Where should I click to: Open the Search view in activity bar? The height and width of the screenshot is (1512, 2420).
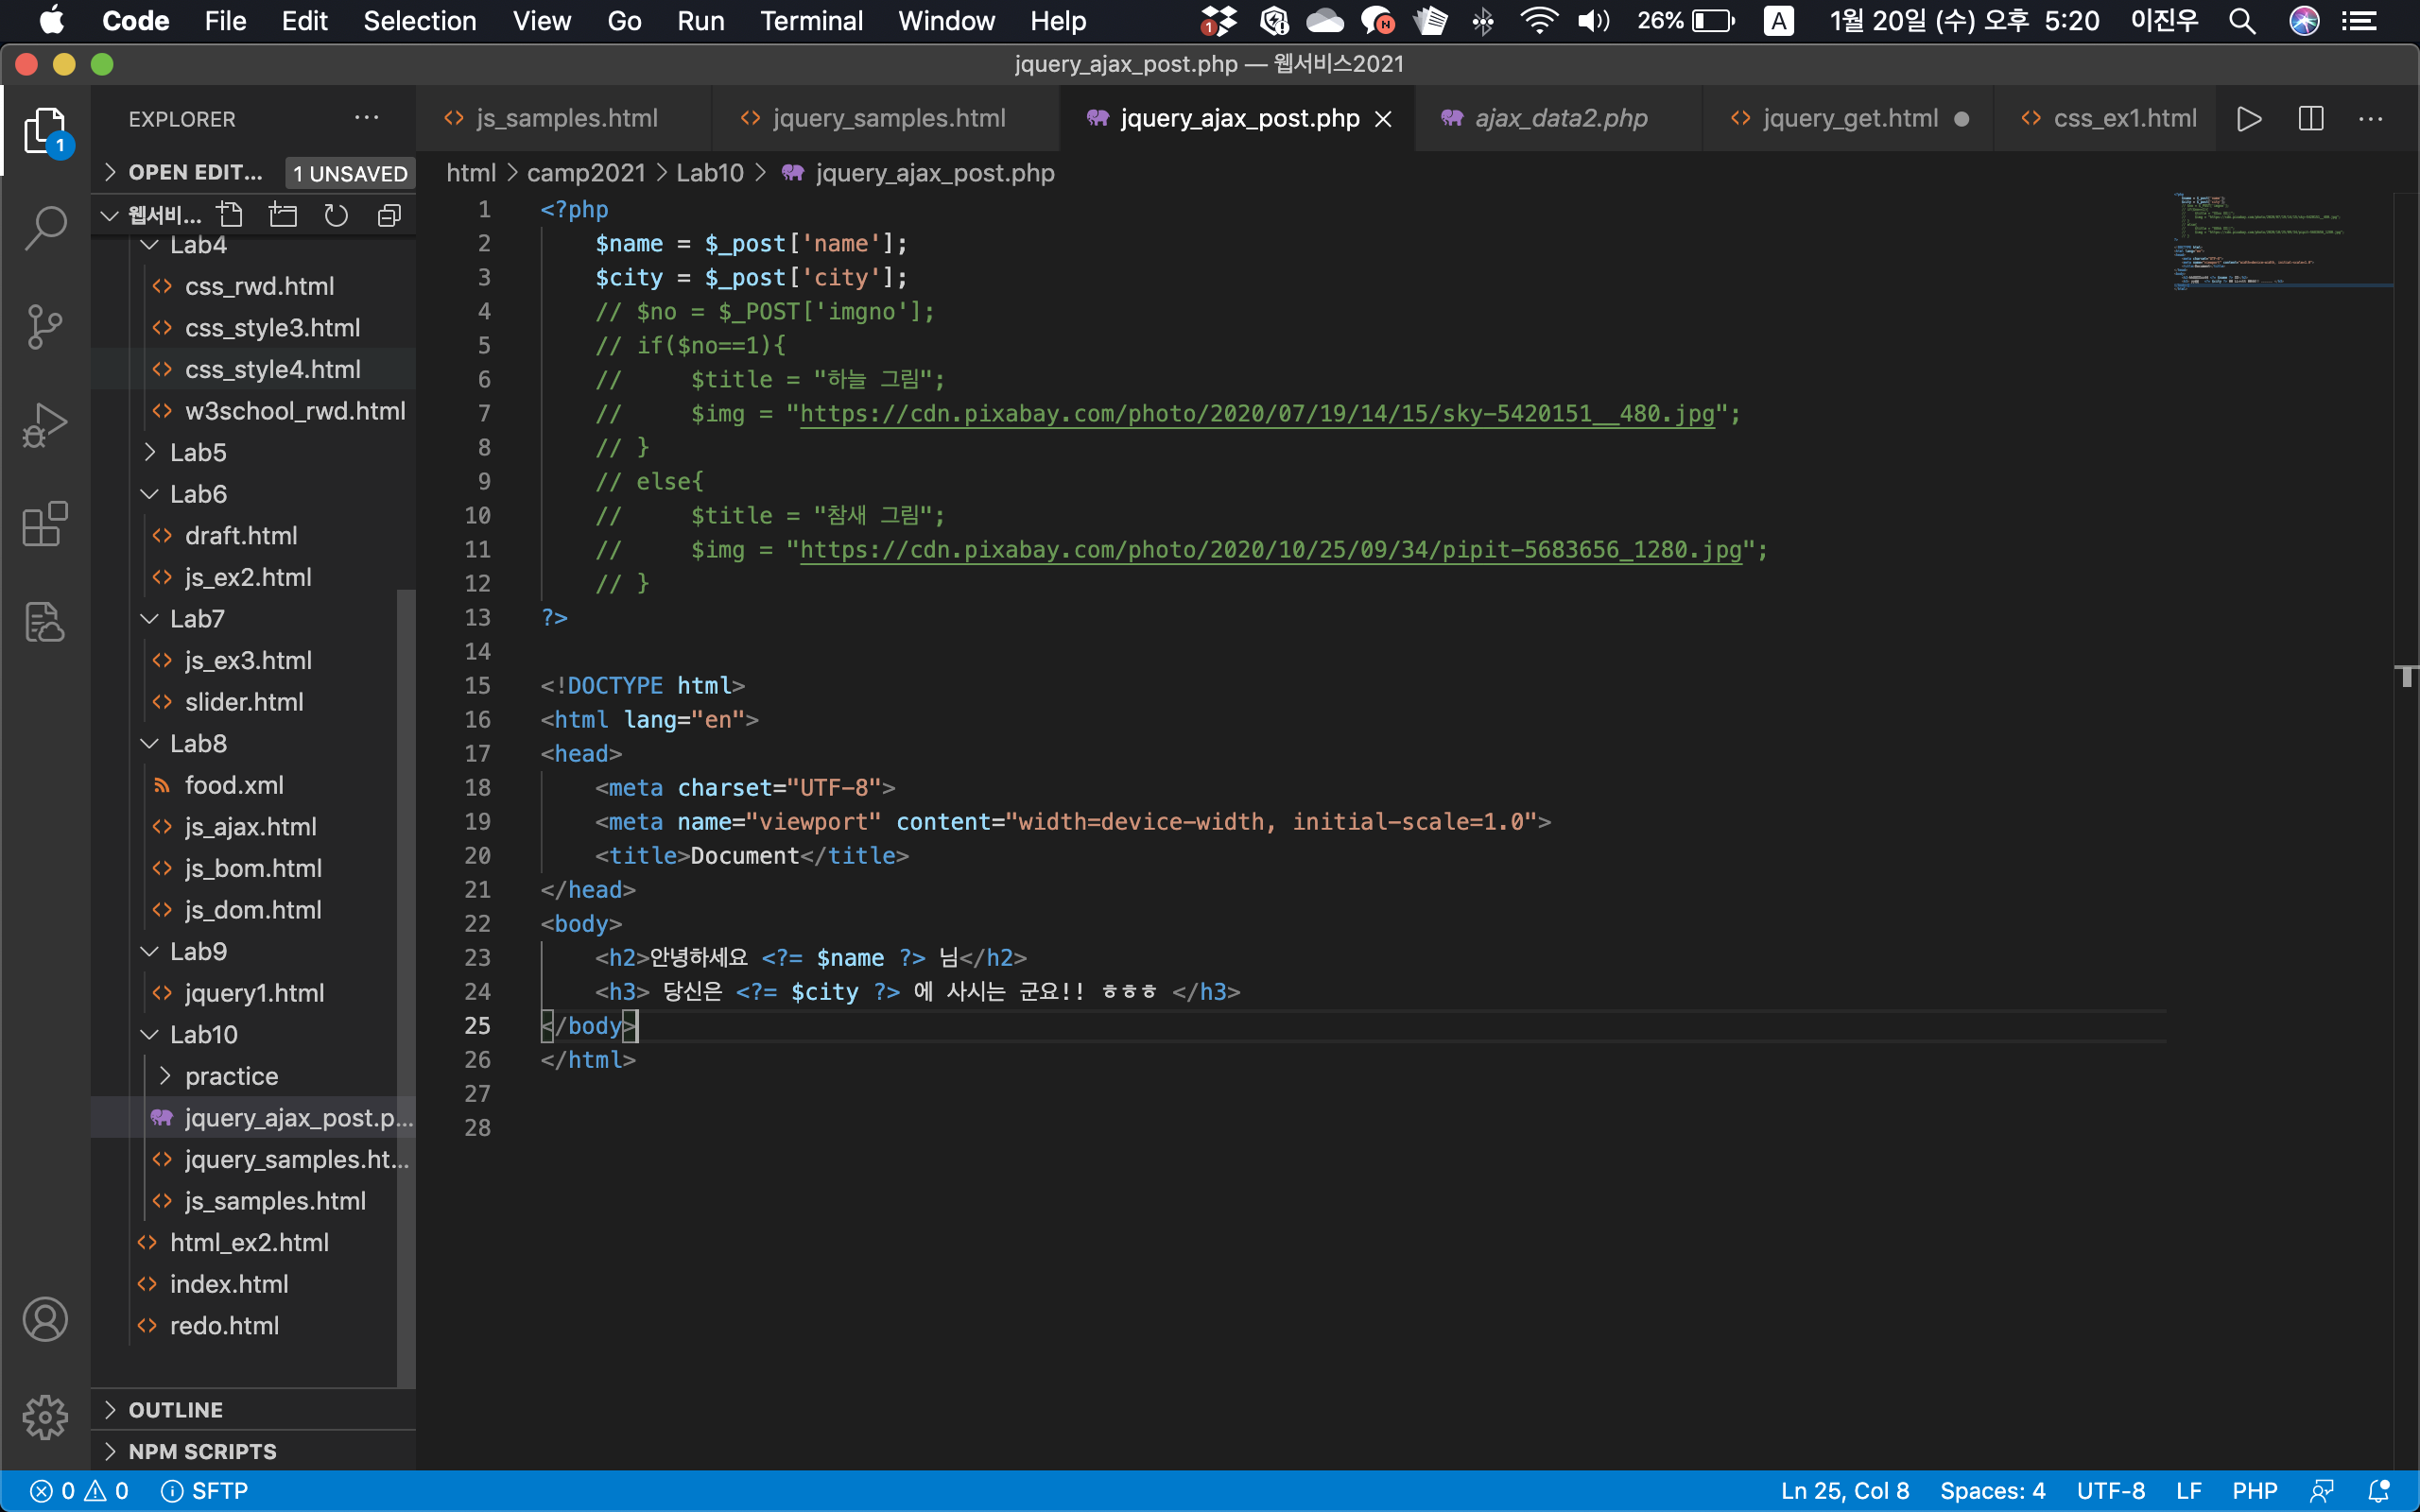tap(45, 228)
